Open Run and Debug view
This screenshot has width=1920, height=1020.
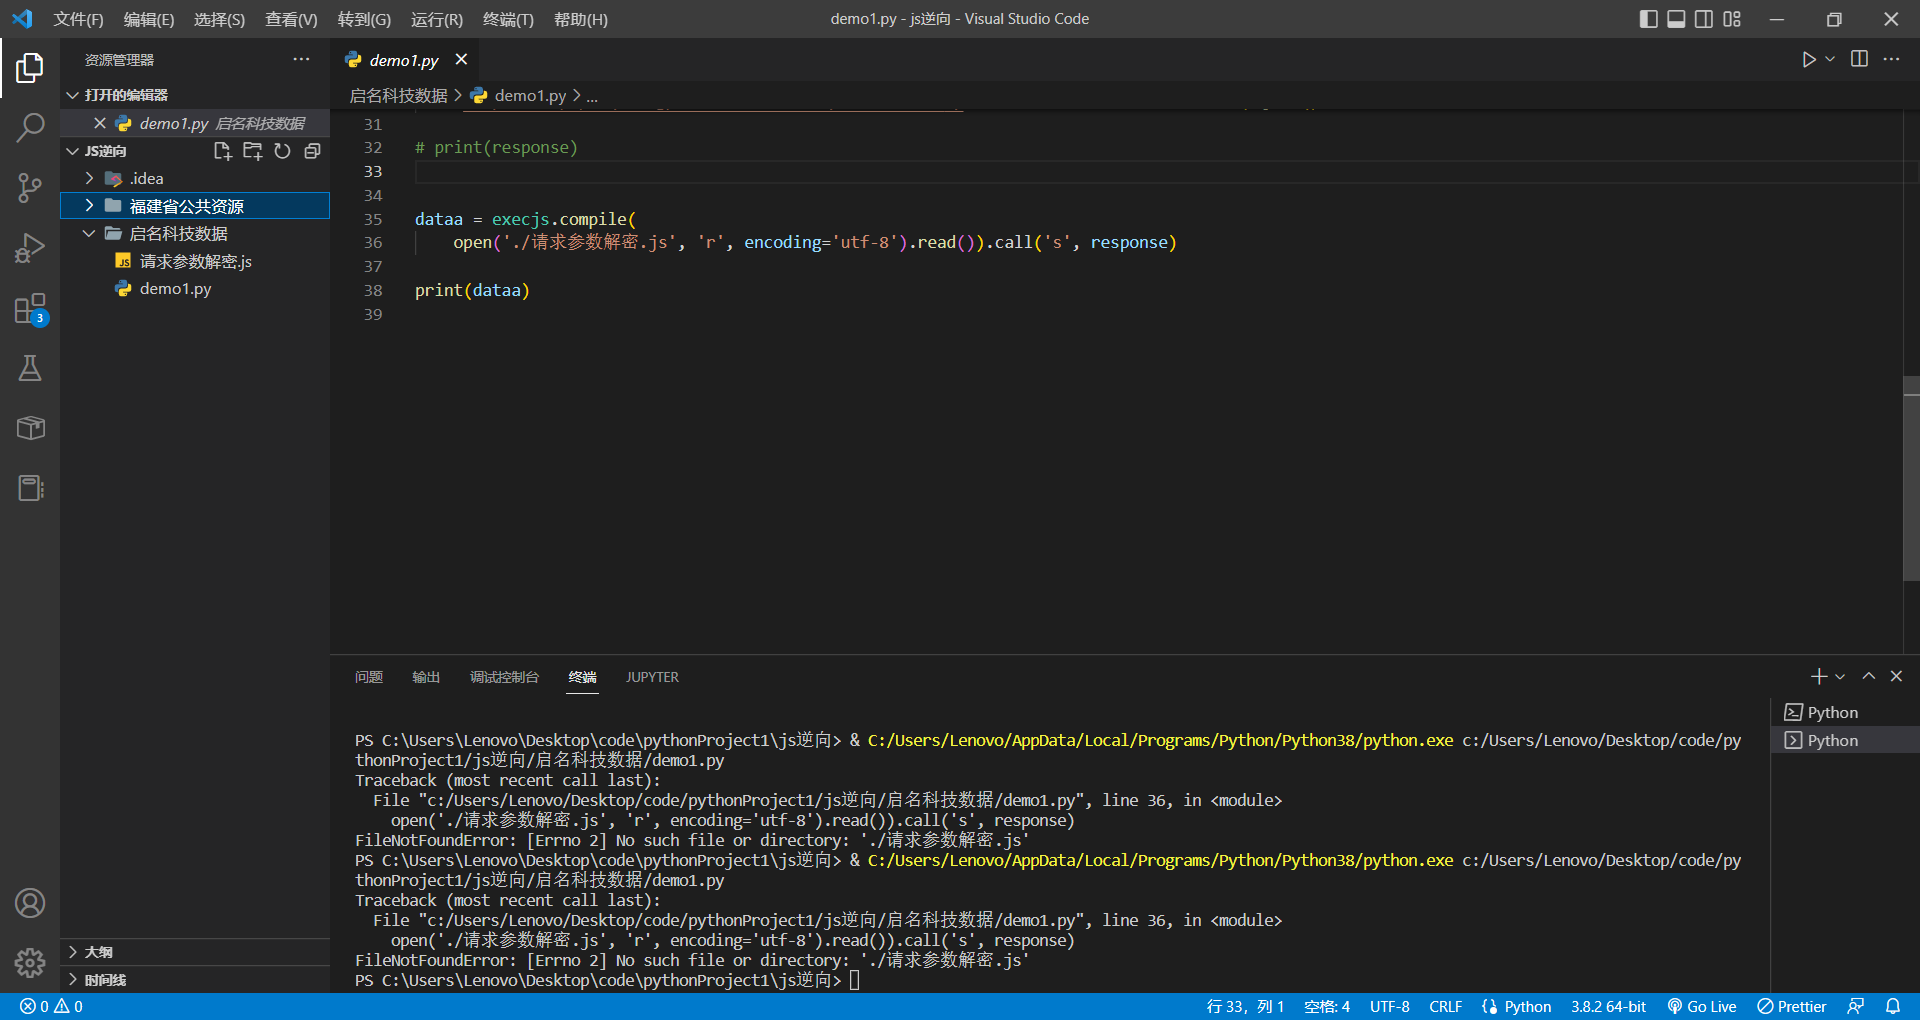(x=30, y=248)
